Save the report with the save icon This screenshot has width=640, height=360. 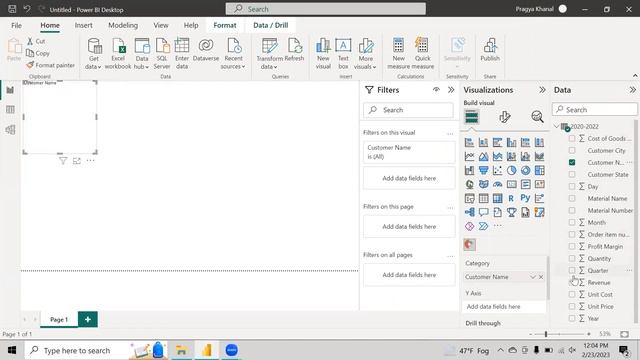12,9
